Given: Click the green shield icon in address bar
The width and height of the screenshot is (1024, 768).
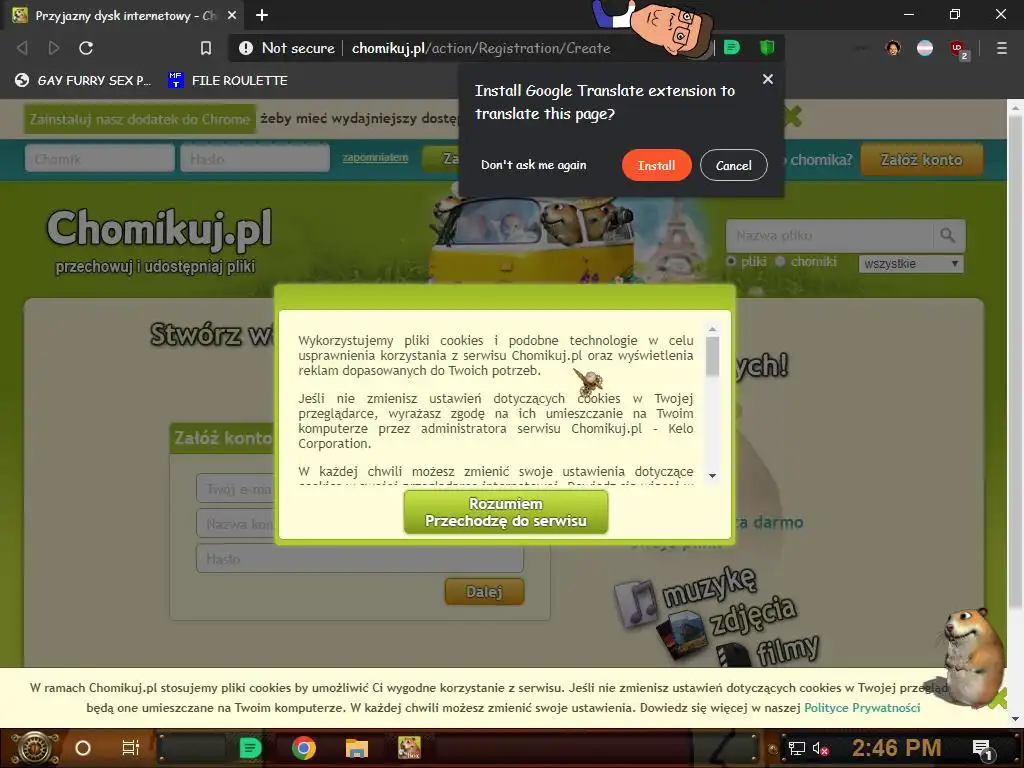Looking at the screenshot, I should pos(767,47).
